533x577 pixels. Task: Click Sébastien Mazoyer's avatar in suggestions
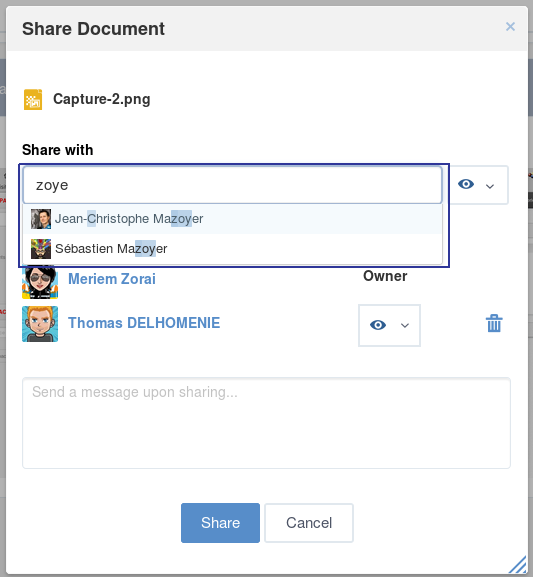41,249
